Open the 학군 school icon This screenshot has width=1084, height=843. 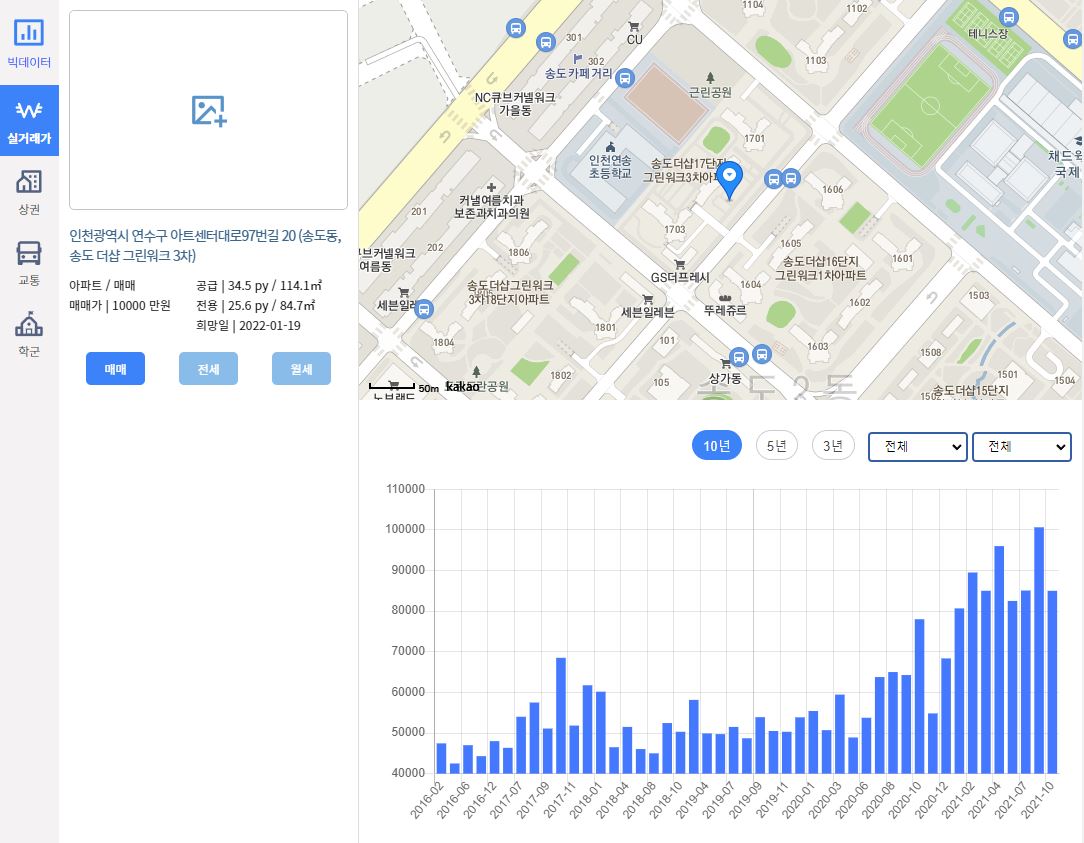29,325
